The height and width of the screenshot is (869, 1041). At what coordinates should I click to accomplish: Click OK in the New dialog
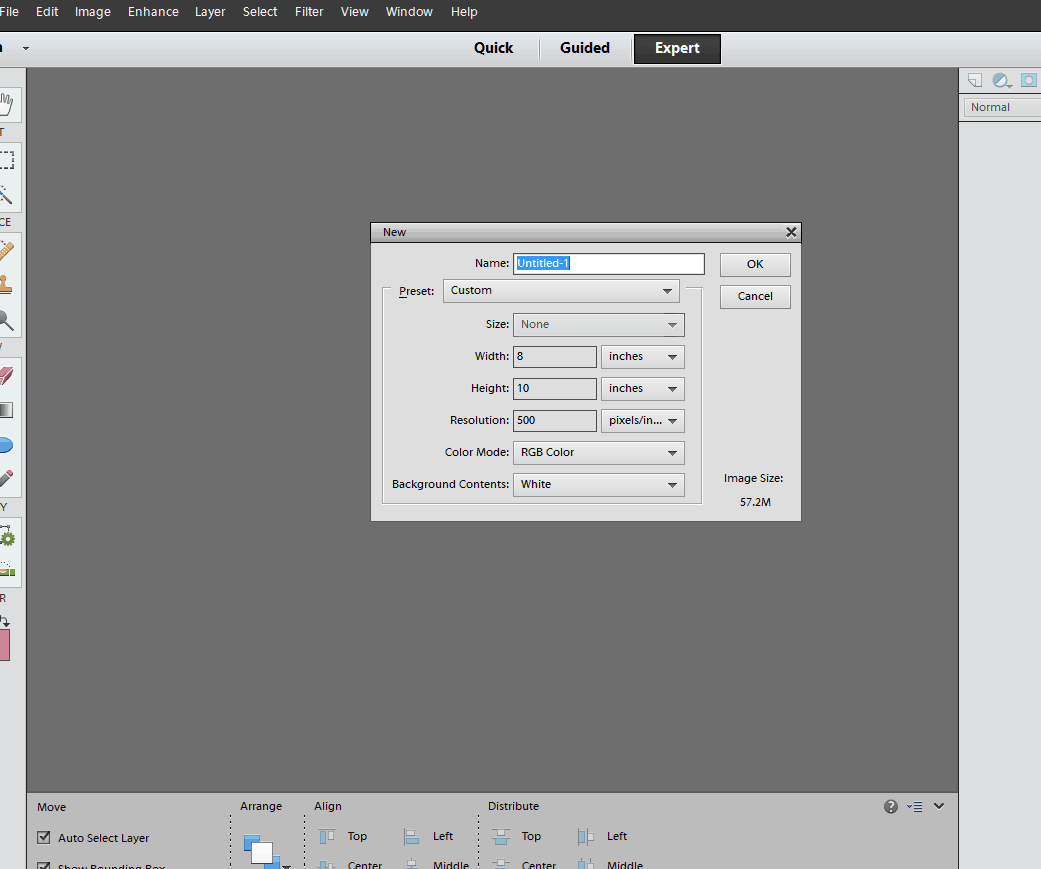(755, 264)
